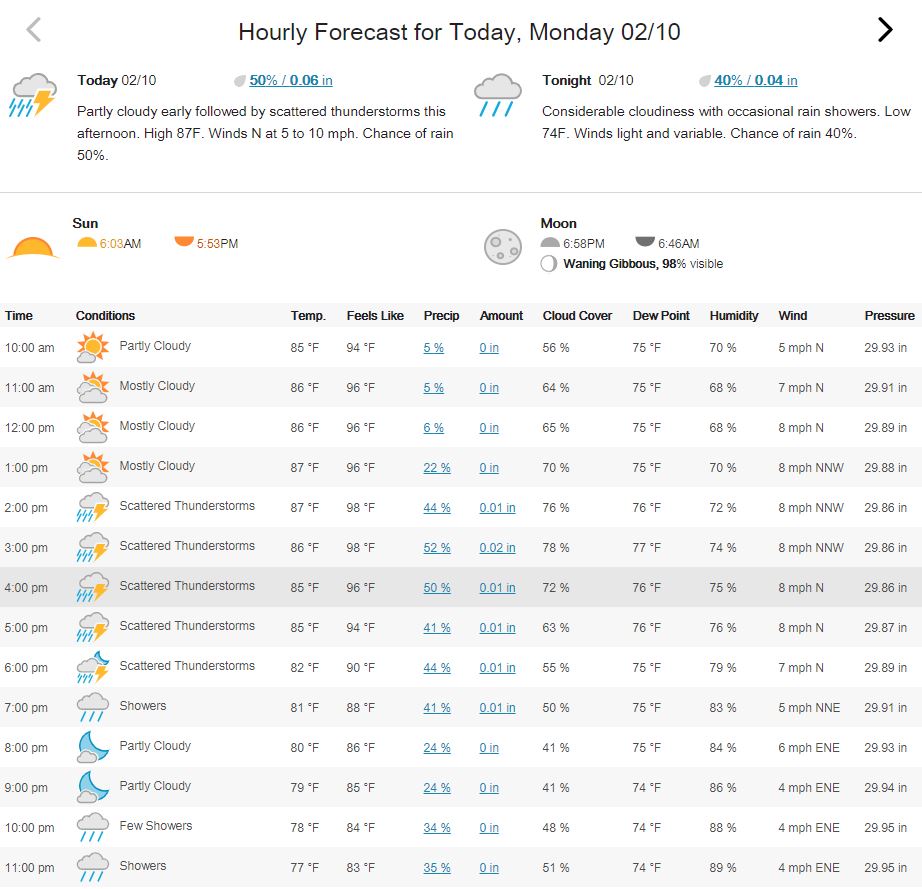
Task: Click the 34 % precip link at 10:00 pm
Action: pos(437,827)
